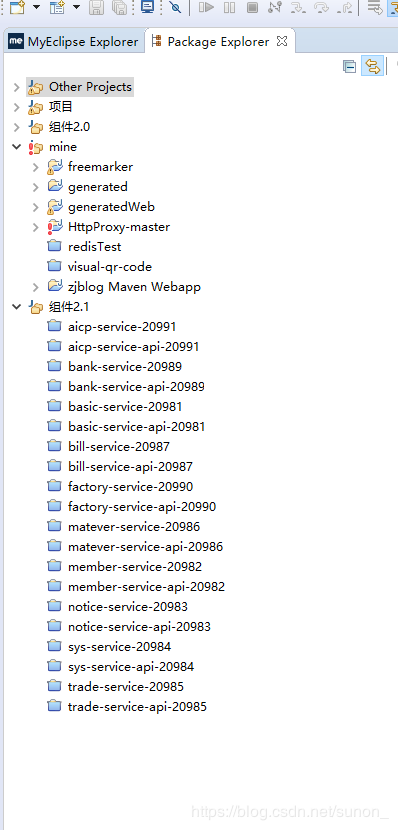Click trade-service-20985
The height and width of the screenshot is (830, 398).
coord(126,687)
